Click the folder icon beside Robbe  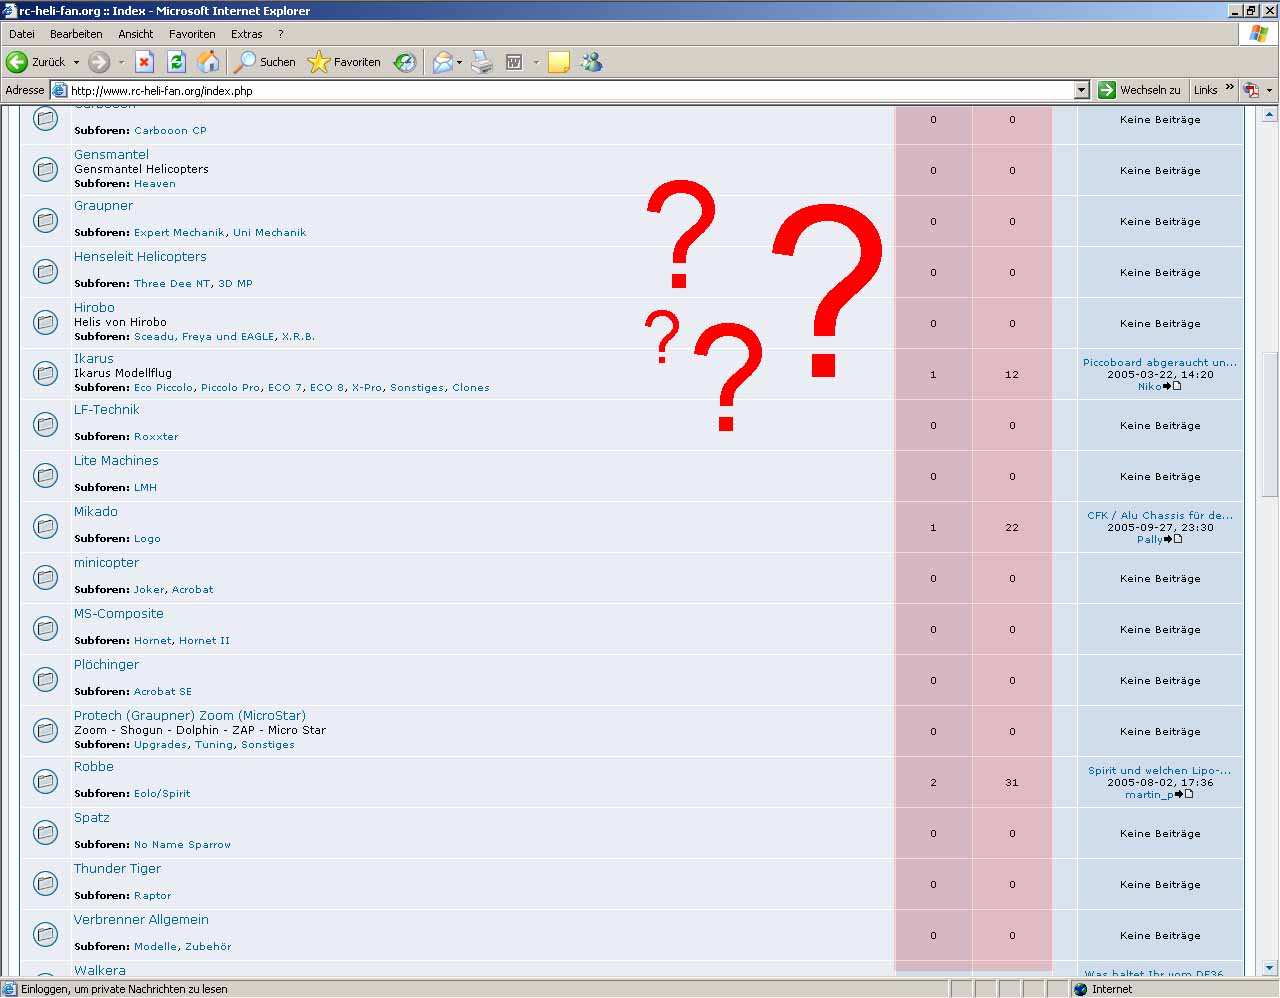coord(46,781)
